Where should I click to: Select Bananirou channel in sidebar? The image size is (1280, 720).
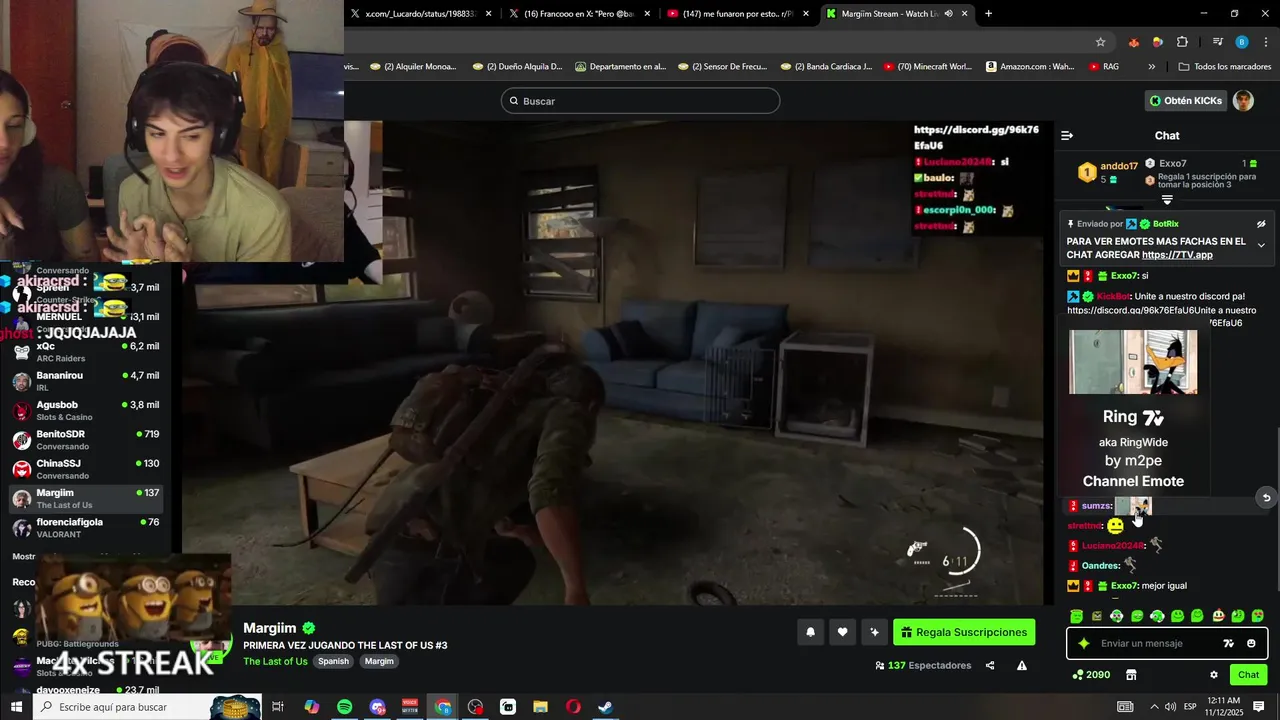tap(85, 381)
